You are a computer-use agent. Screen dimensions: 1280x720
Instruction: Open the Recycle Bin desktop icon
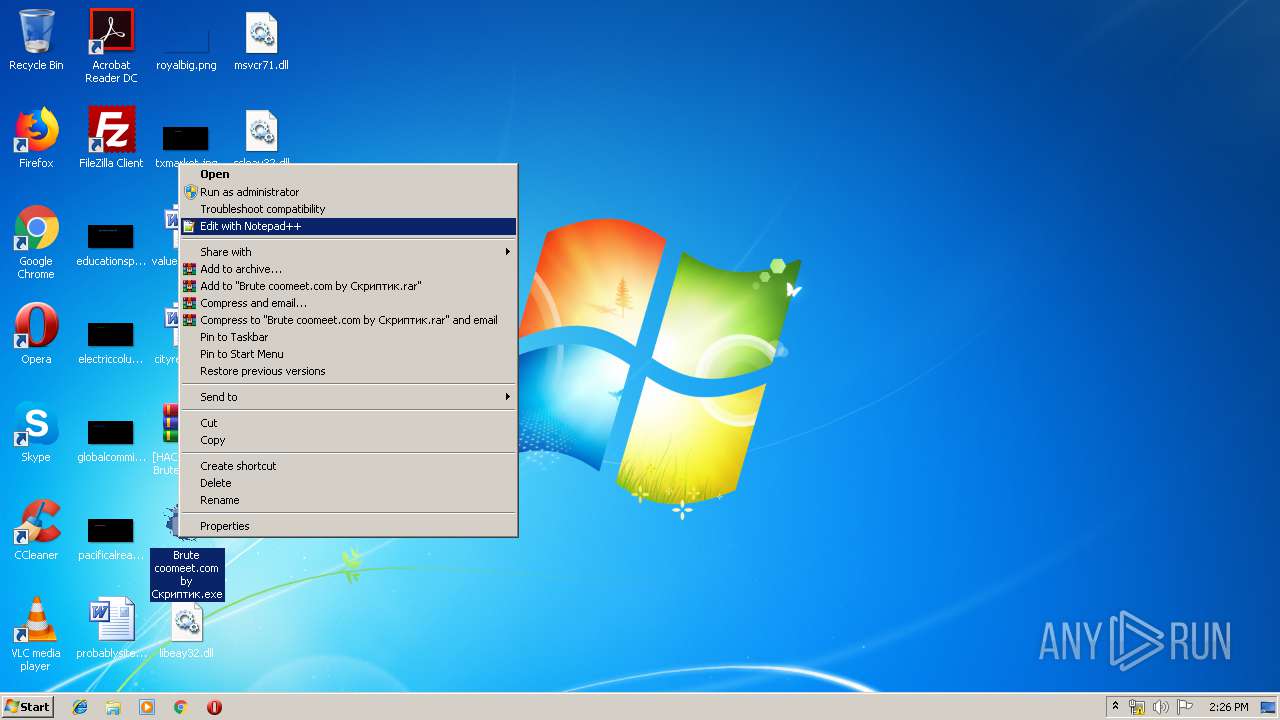pos(36,41)
